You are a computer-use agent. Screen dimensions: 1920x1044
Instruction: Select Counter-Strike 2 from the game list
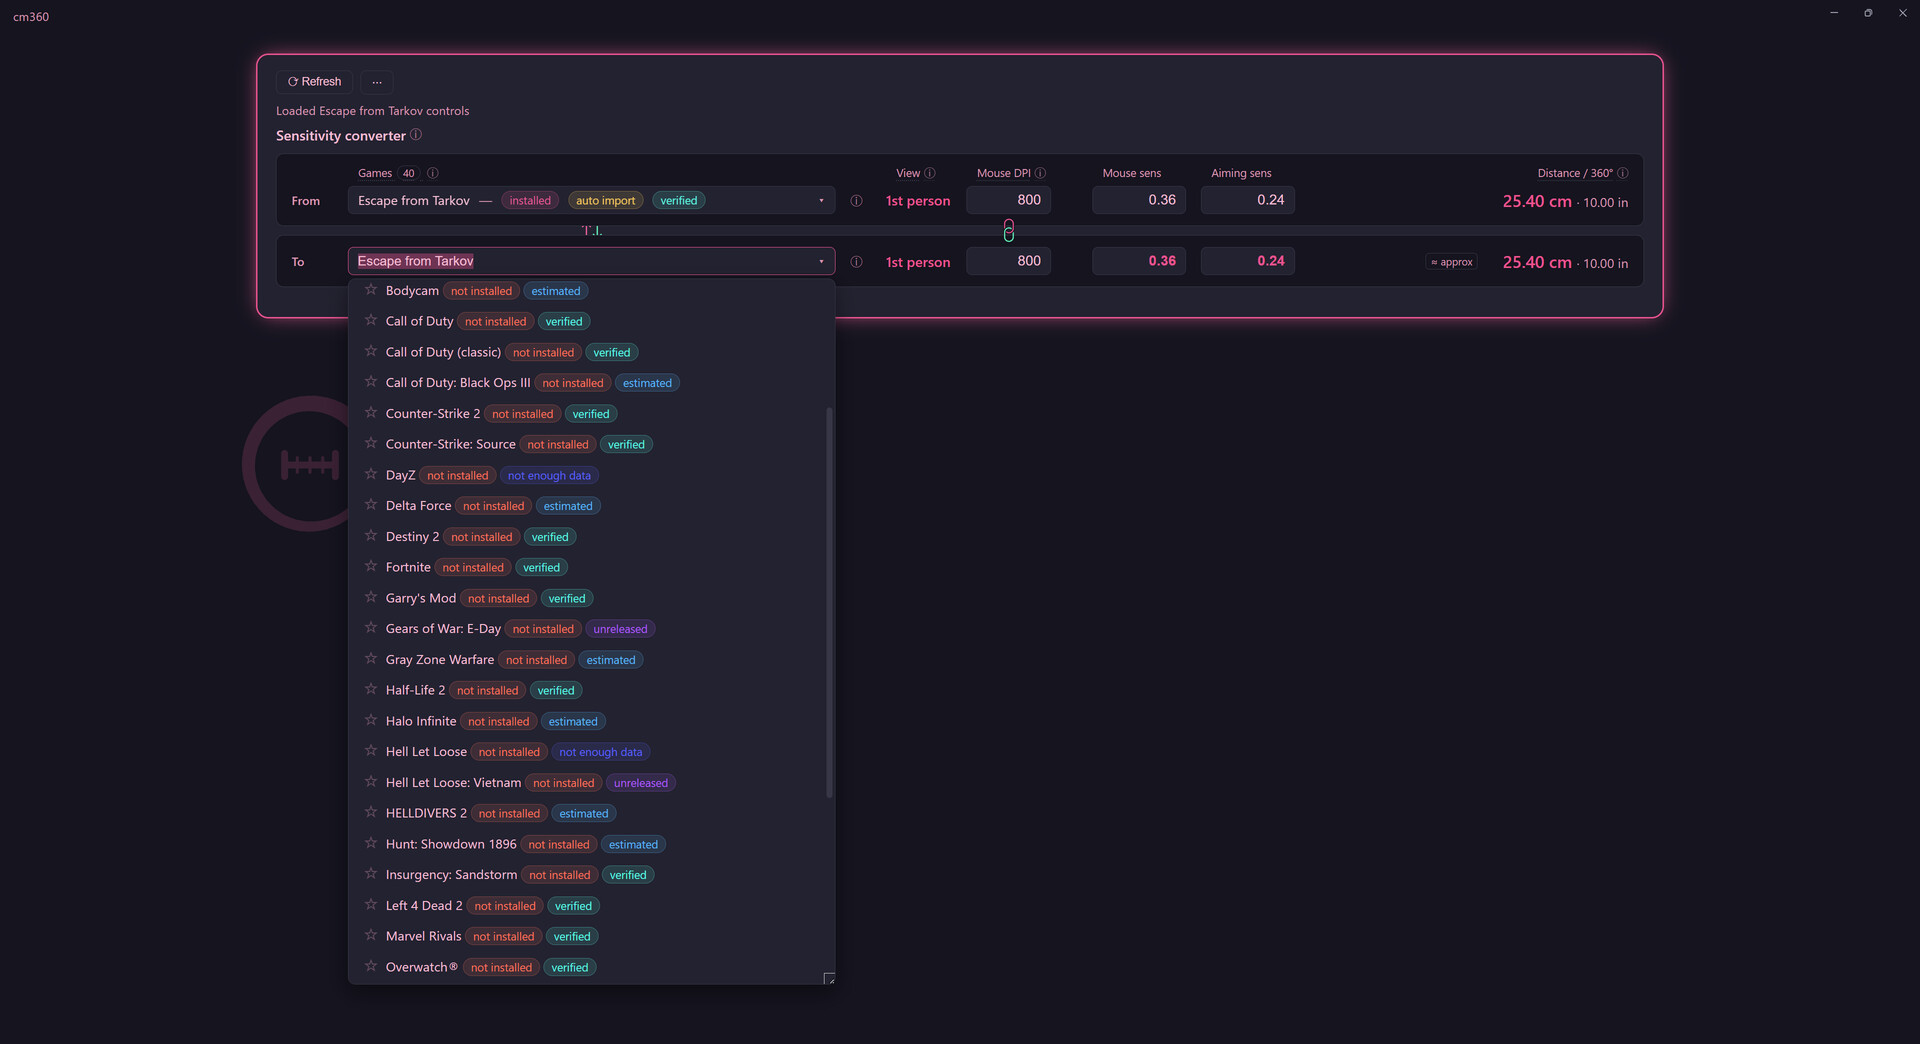pyautogui.click(x=588, y=414)
